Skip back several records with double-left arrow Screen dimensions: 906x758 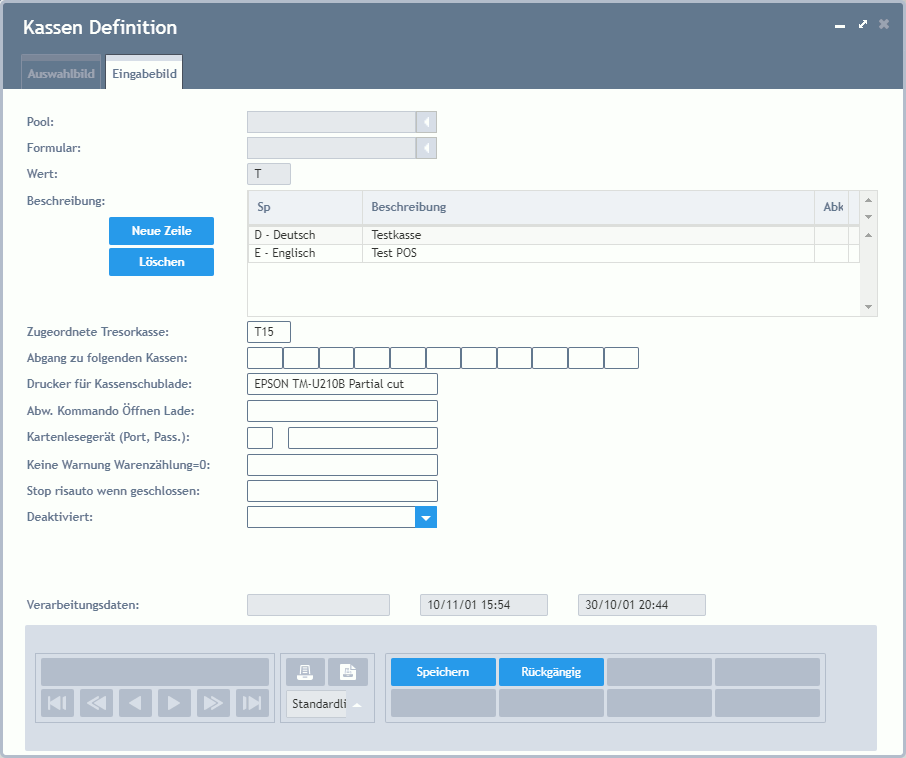coord(96,703)
